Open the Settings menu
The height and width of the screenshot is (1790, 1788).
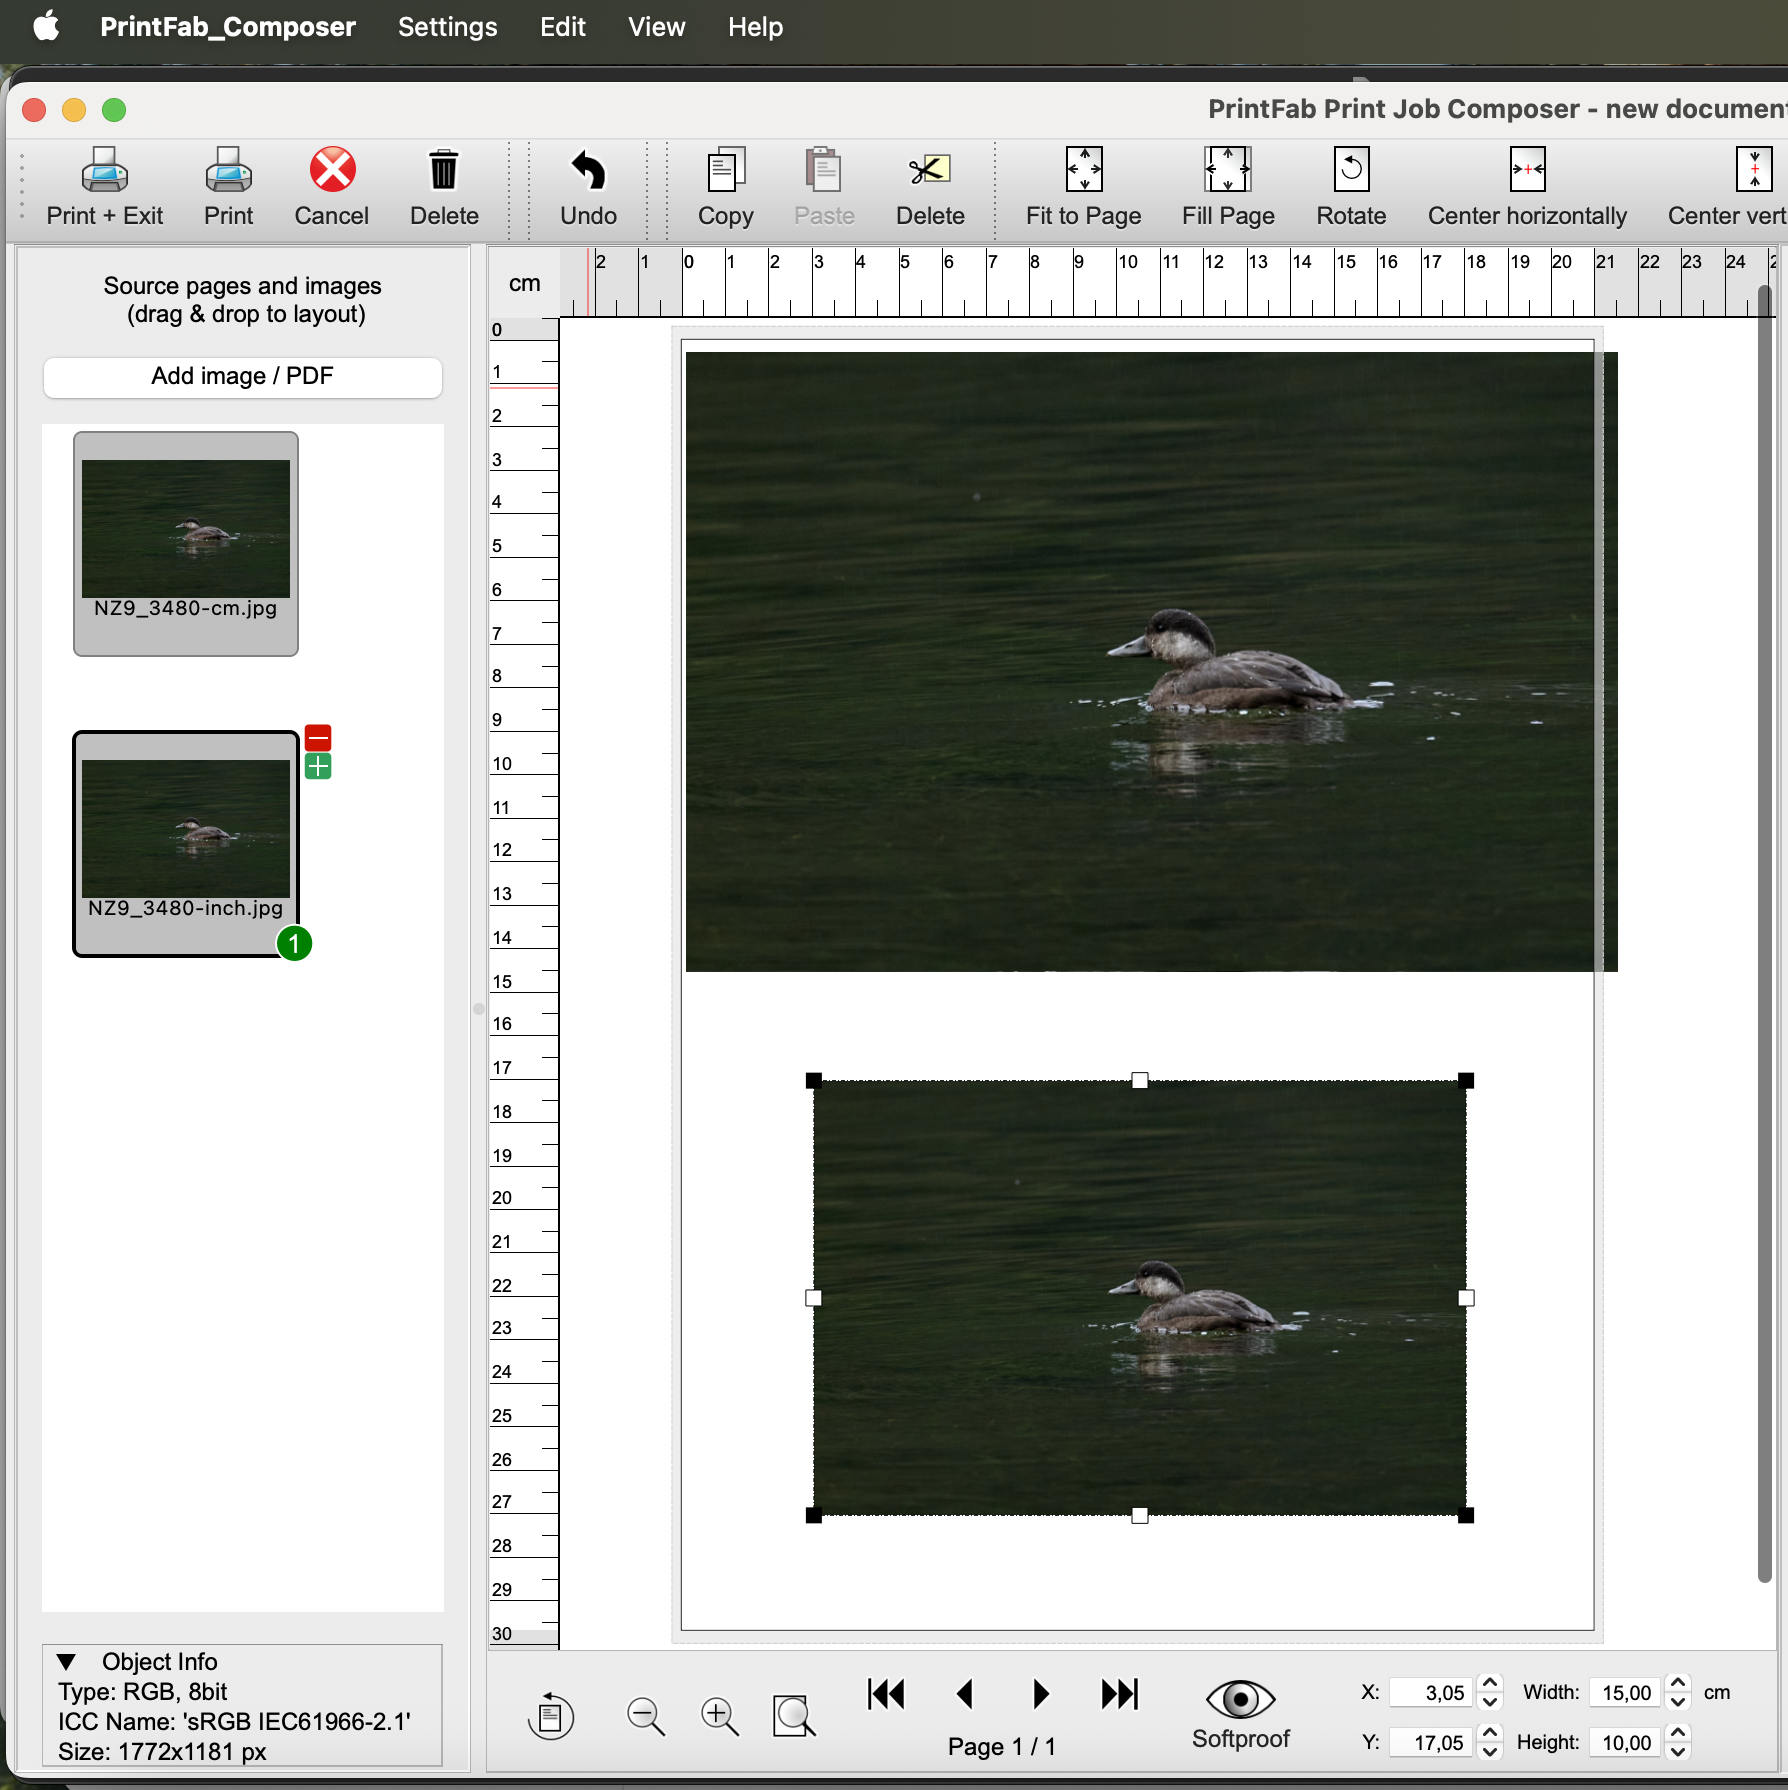[x=447, y=27]
